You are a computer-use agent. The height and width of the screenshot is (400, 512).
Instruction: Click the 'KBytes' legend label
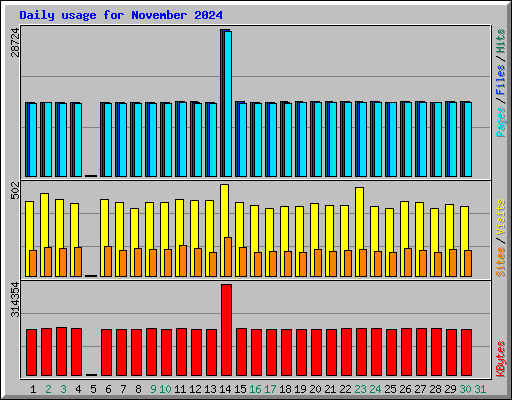[501, 359]
